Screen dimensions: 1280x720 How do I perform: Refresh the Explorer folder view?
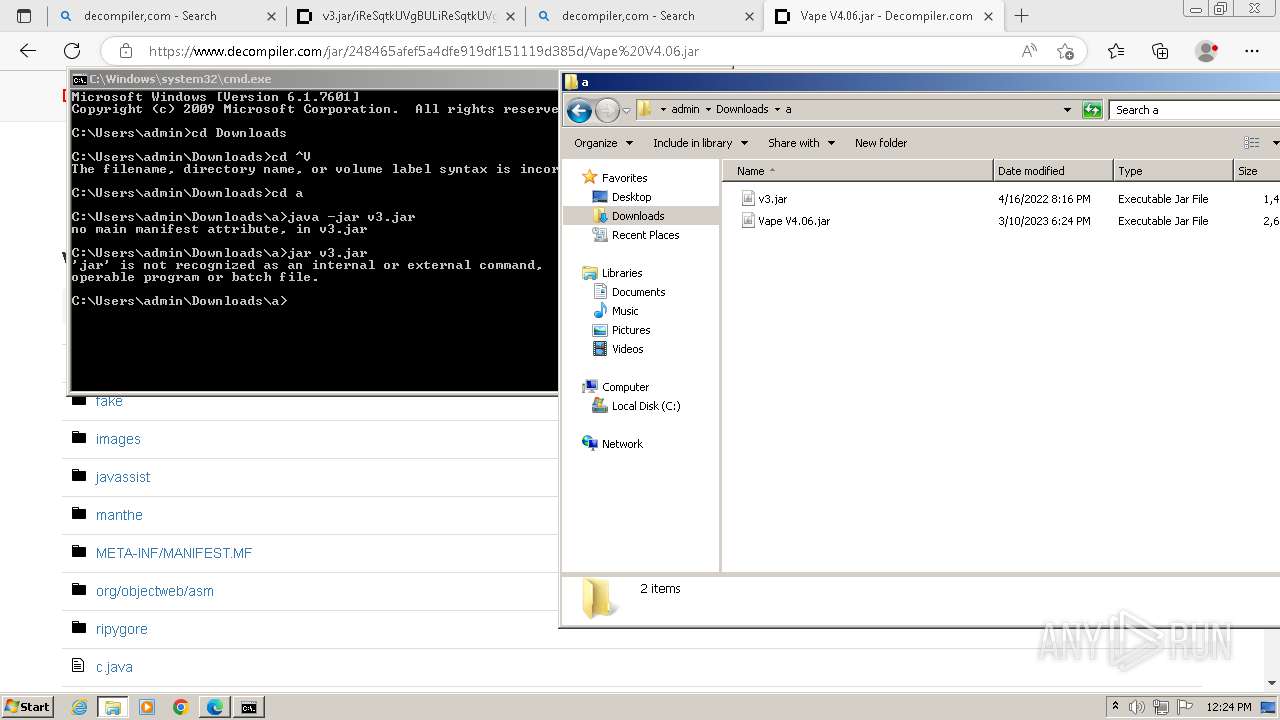click(1092, 110)
